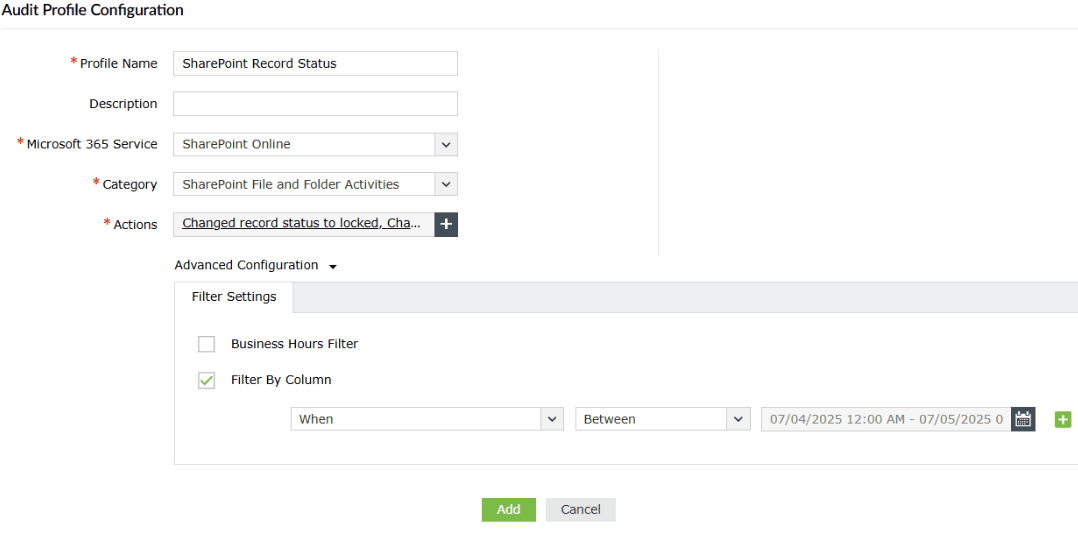
Task: Click the plus icon next to Actions
Action: (446, 224)
